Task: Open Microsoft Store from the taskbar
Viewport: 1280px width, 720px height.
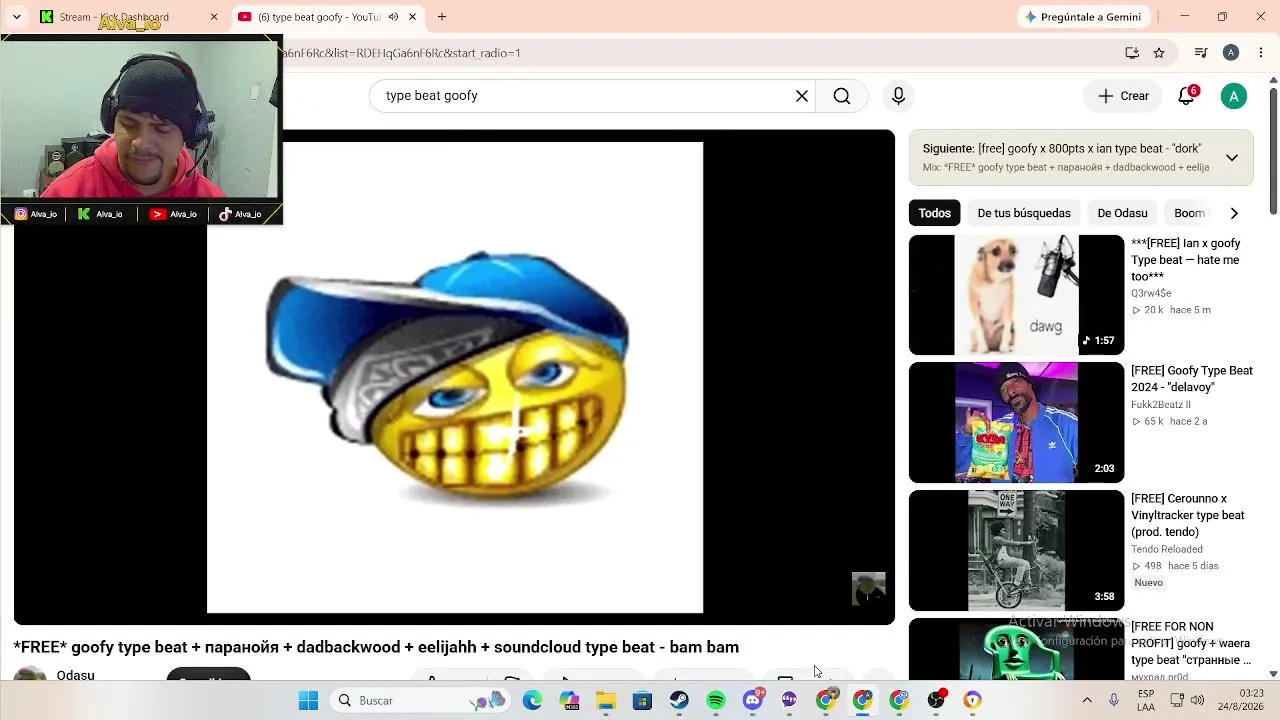Action: pos(642,701)
